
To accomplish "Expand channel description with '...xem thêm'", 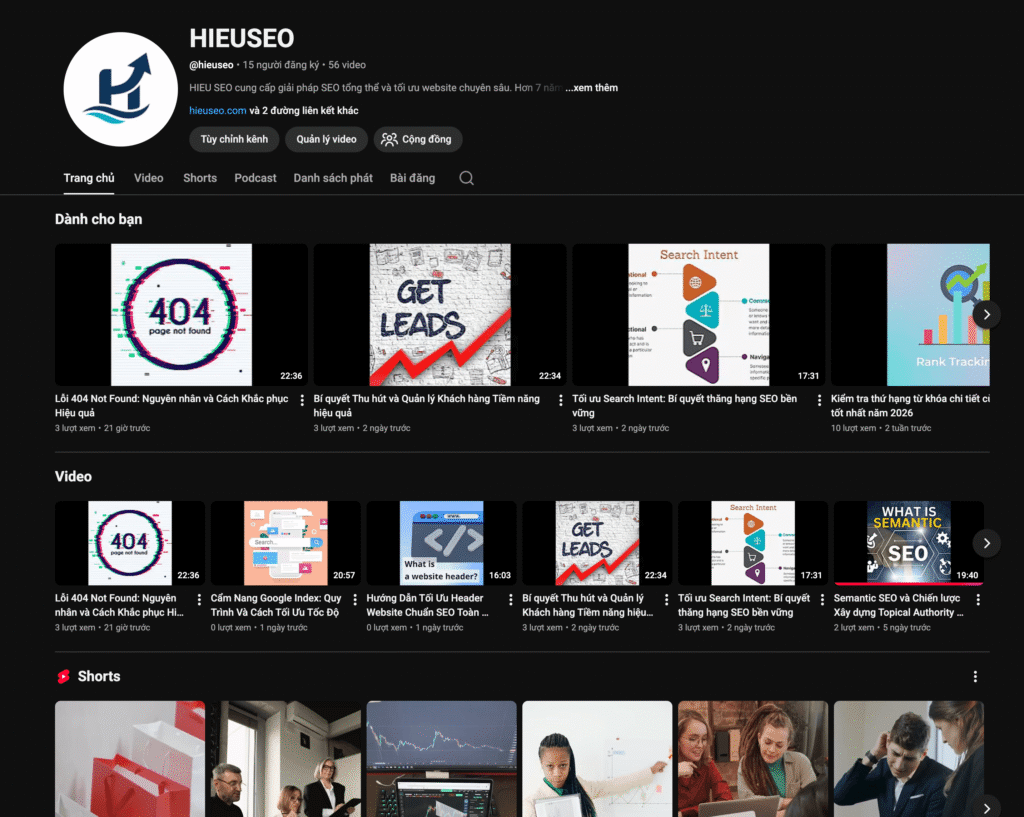I will pyautogui.click(x=592, y=88).
